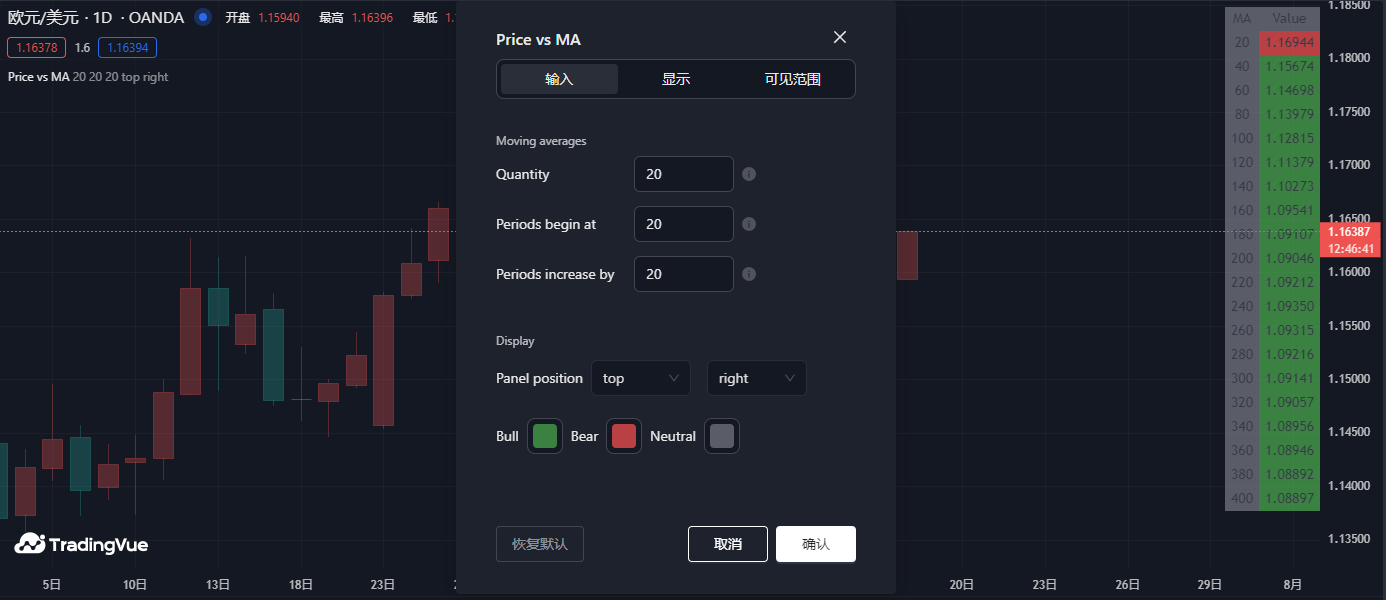Click the 确认 button

pos(816,544)
